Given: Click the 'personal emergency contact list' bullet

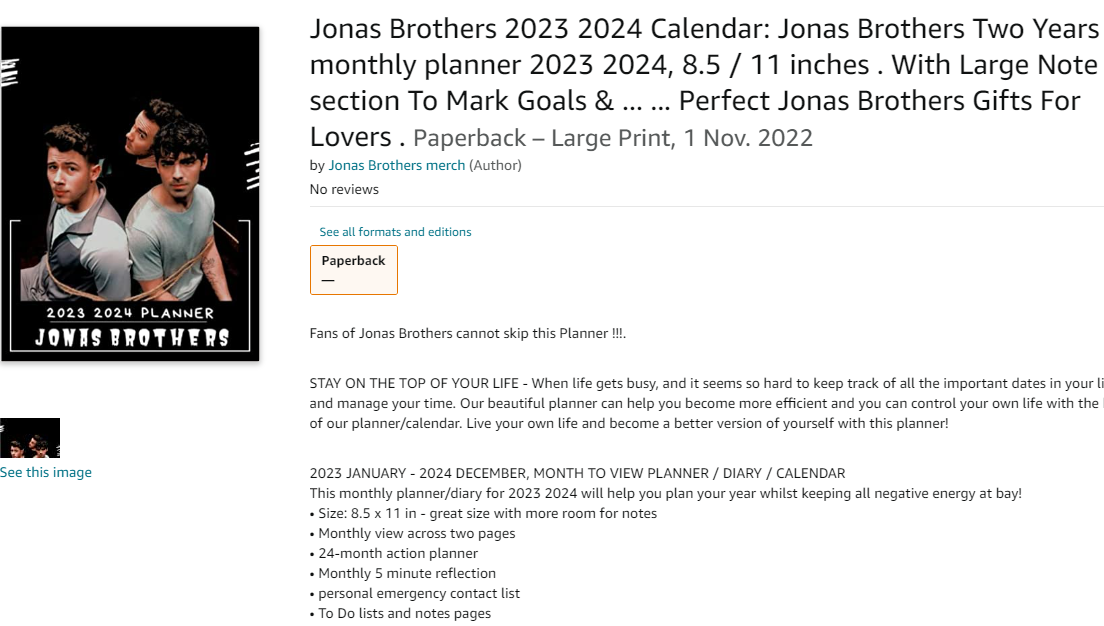Looking at the screenshot, I should [418, 593].
